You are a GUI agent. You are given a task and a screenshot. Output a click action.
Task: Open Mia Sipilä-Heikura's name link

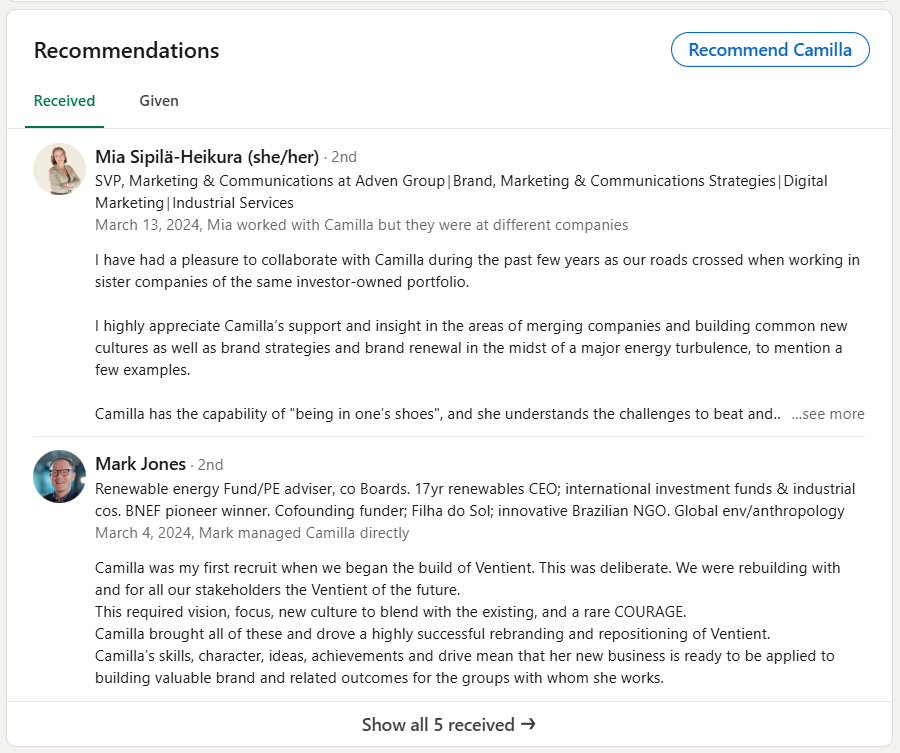207,157
